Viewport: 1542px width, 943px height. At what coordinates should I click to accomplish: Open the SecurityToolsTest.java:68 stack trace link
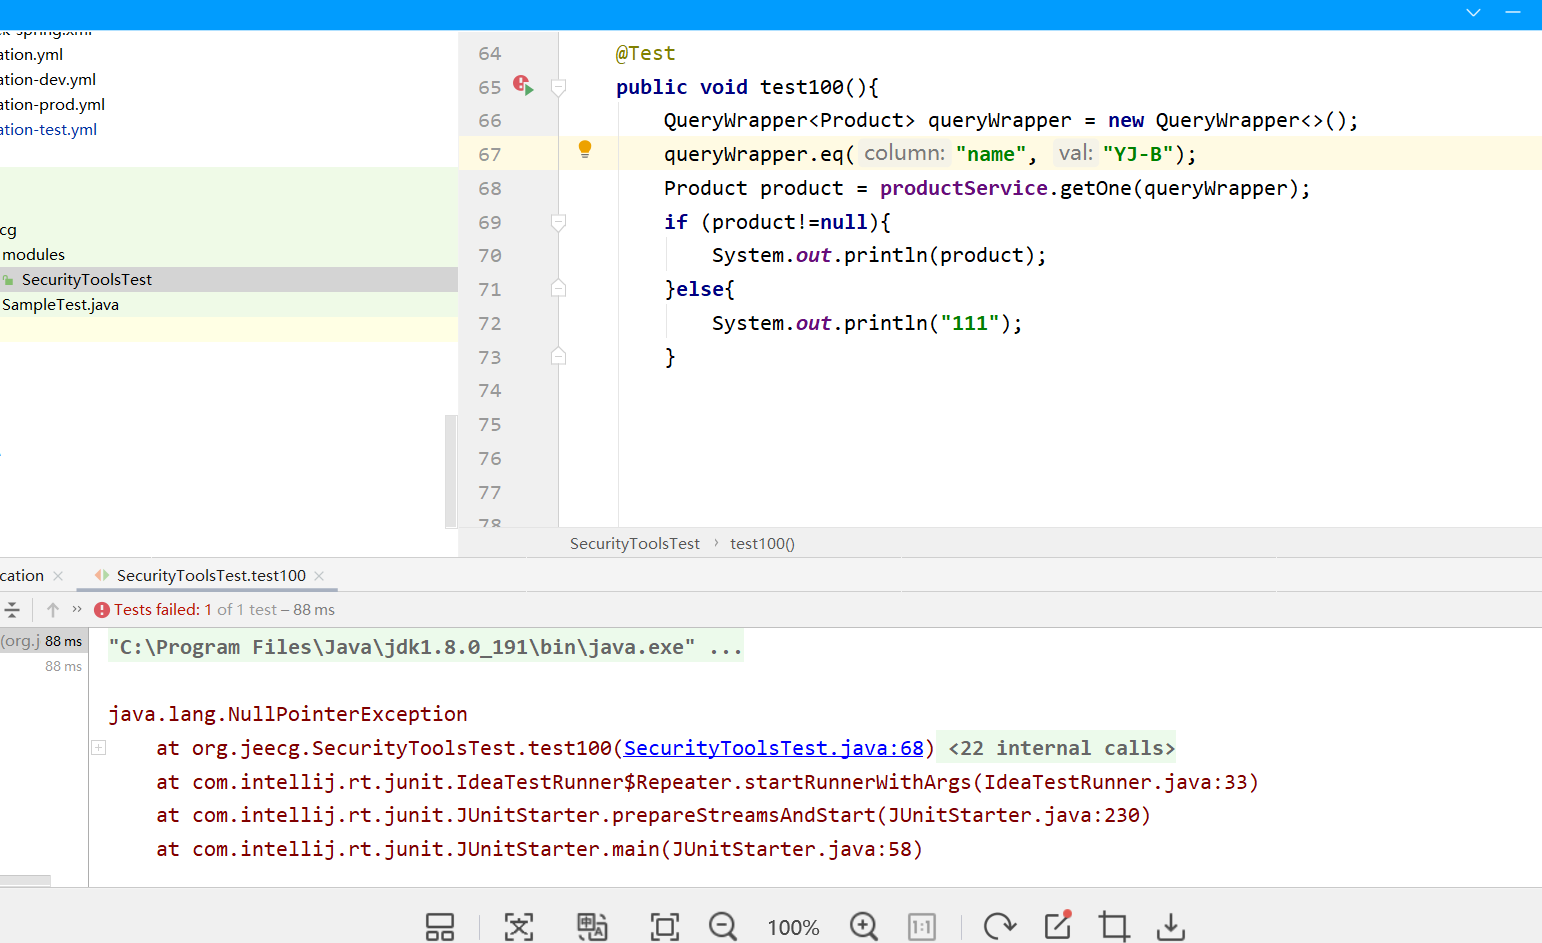(774, 748)
